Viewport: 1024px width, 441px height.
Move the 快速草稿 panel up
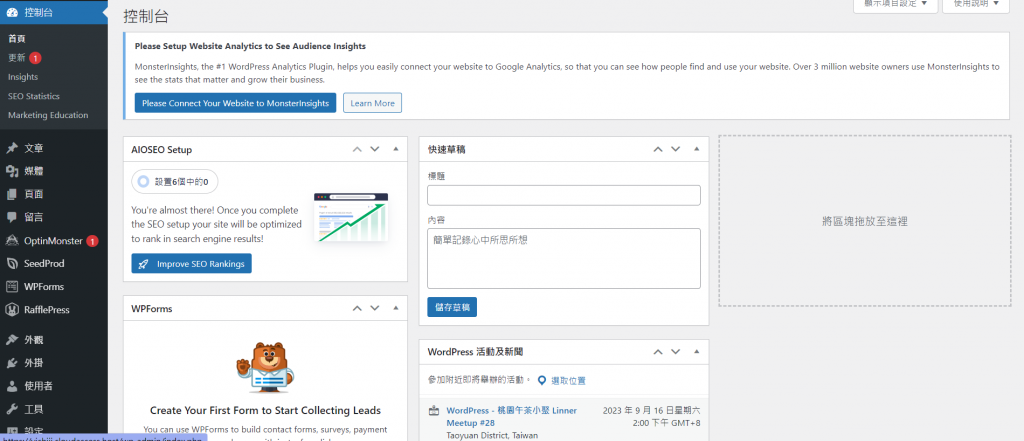pyautogui.click(x=658, y=149)
